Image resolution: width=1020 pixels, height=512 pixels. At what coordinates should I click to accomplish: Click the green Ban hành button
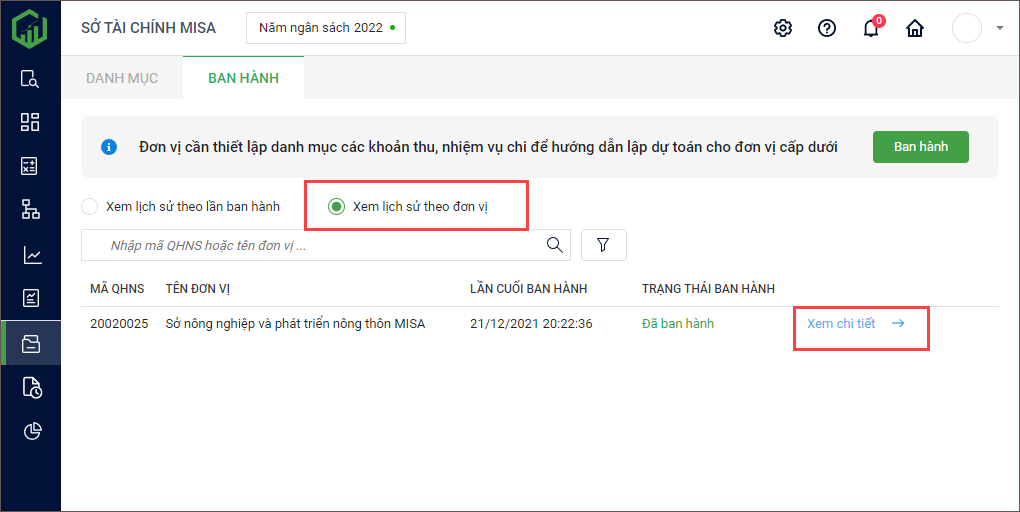click(920, 147)
